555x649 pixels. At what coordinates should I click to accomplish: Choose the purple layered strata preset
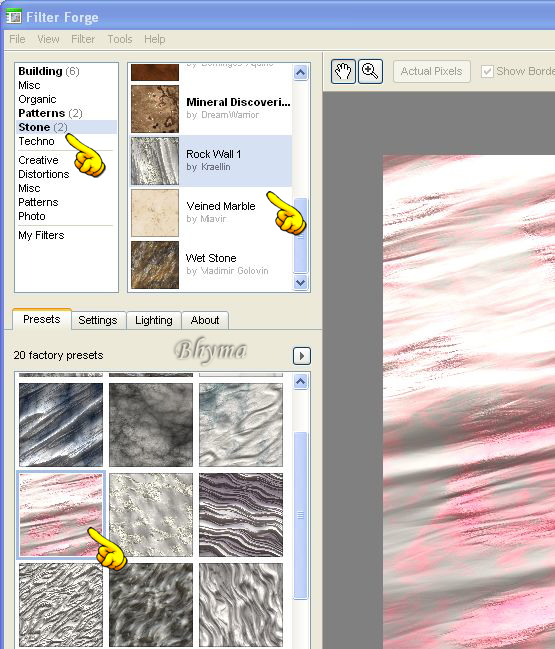[x=241, y=515]
